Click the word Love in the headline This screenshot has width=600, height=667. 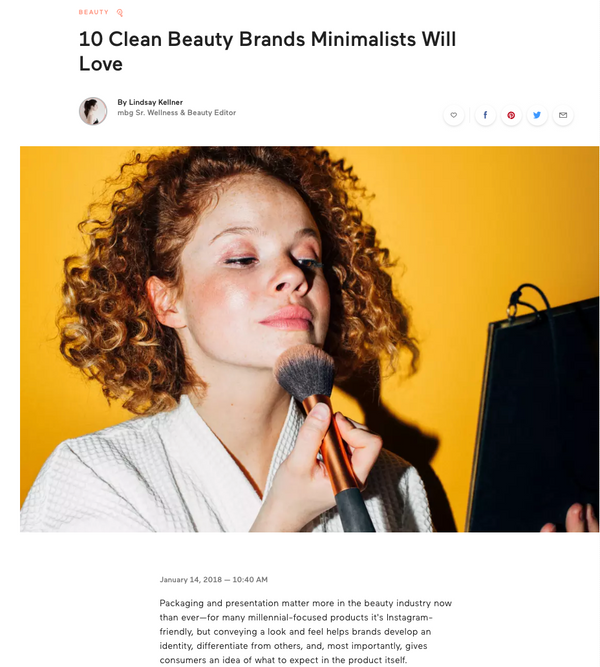pyautogui.click(x=101, y=64)
